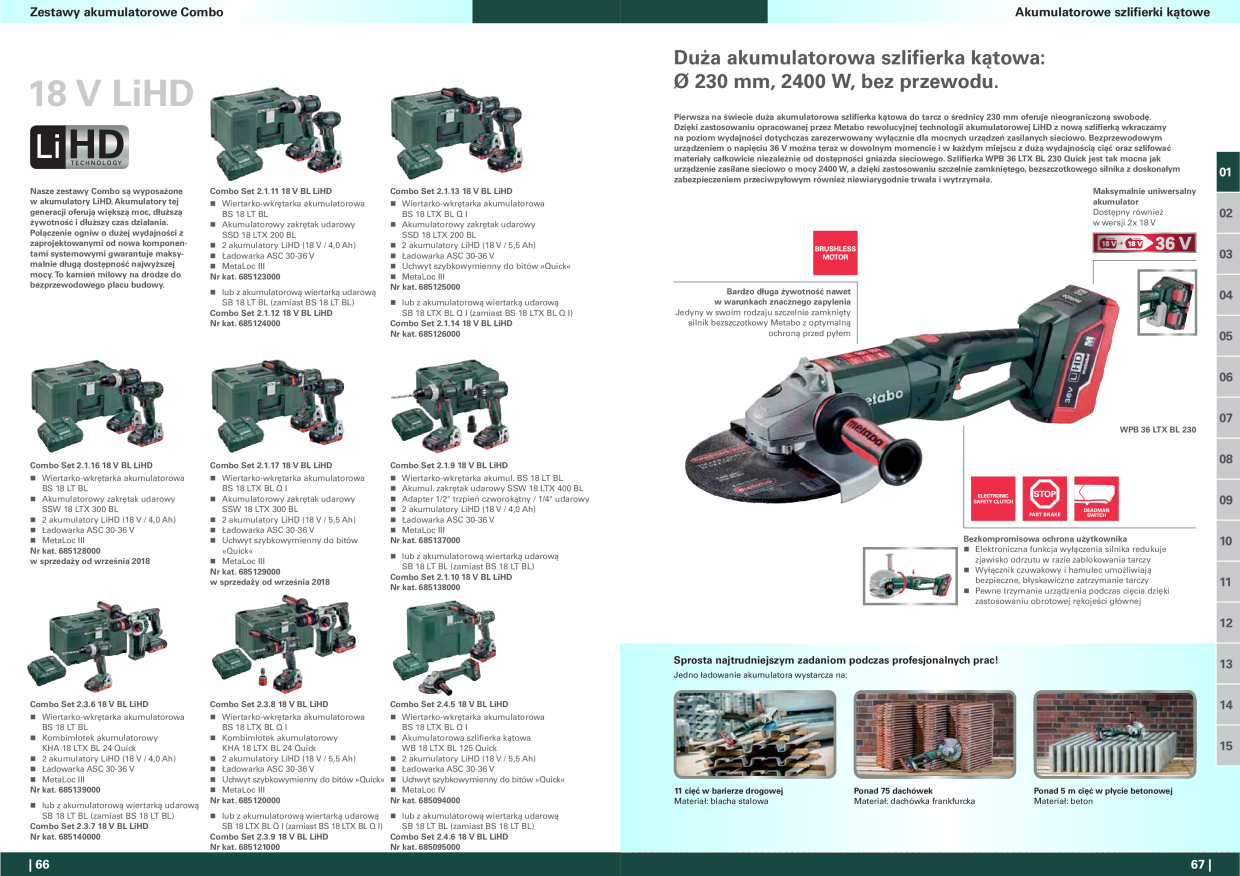1240x876 pixels.
Task: Click caption '11 cięć w barierze drogowej'
Action: pos(728,791)
